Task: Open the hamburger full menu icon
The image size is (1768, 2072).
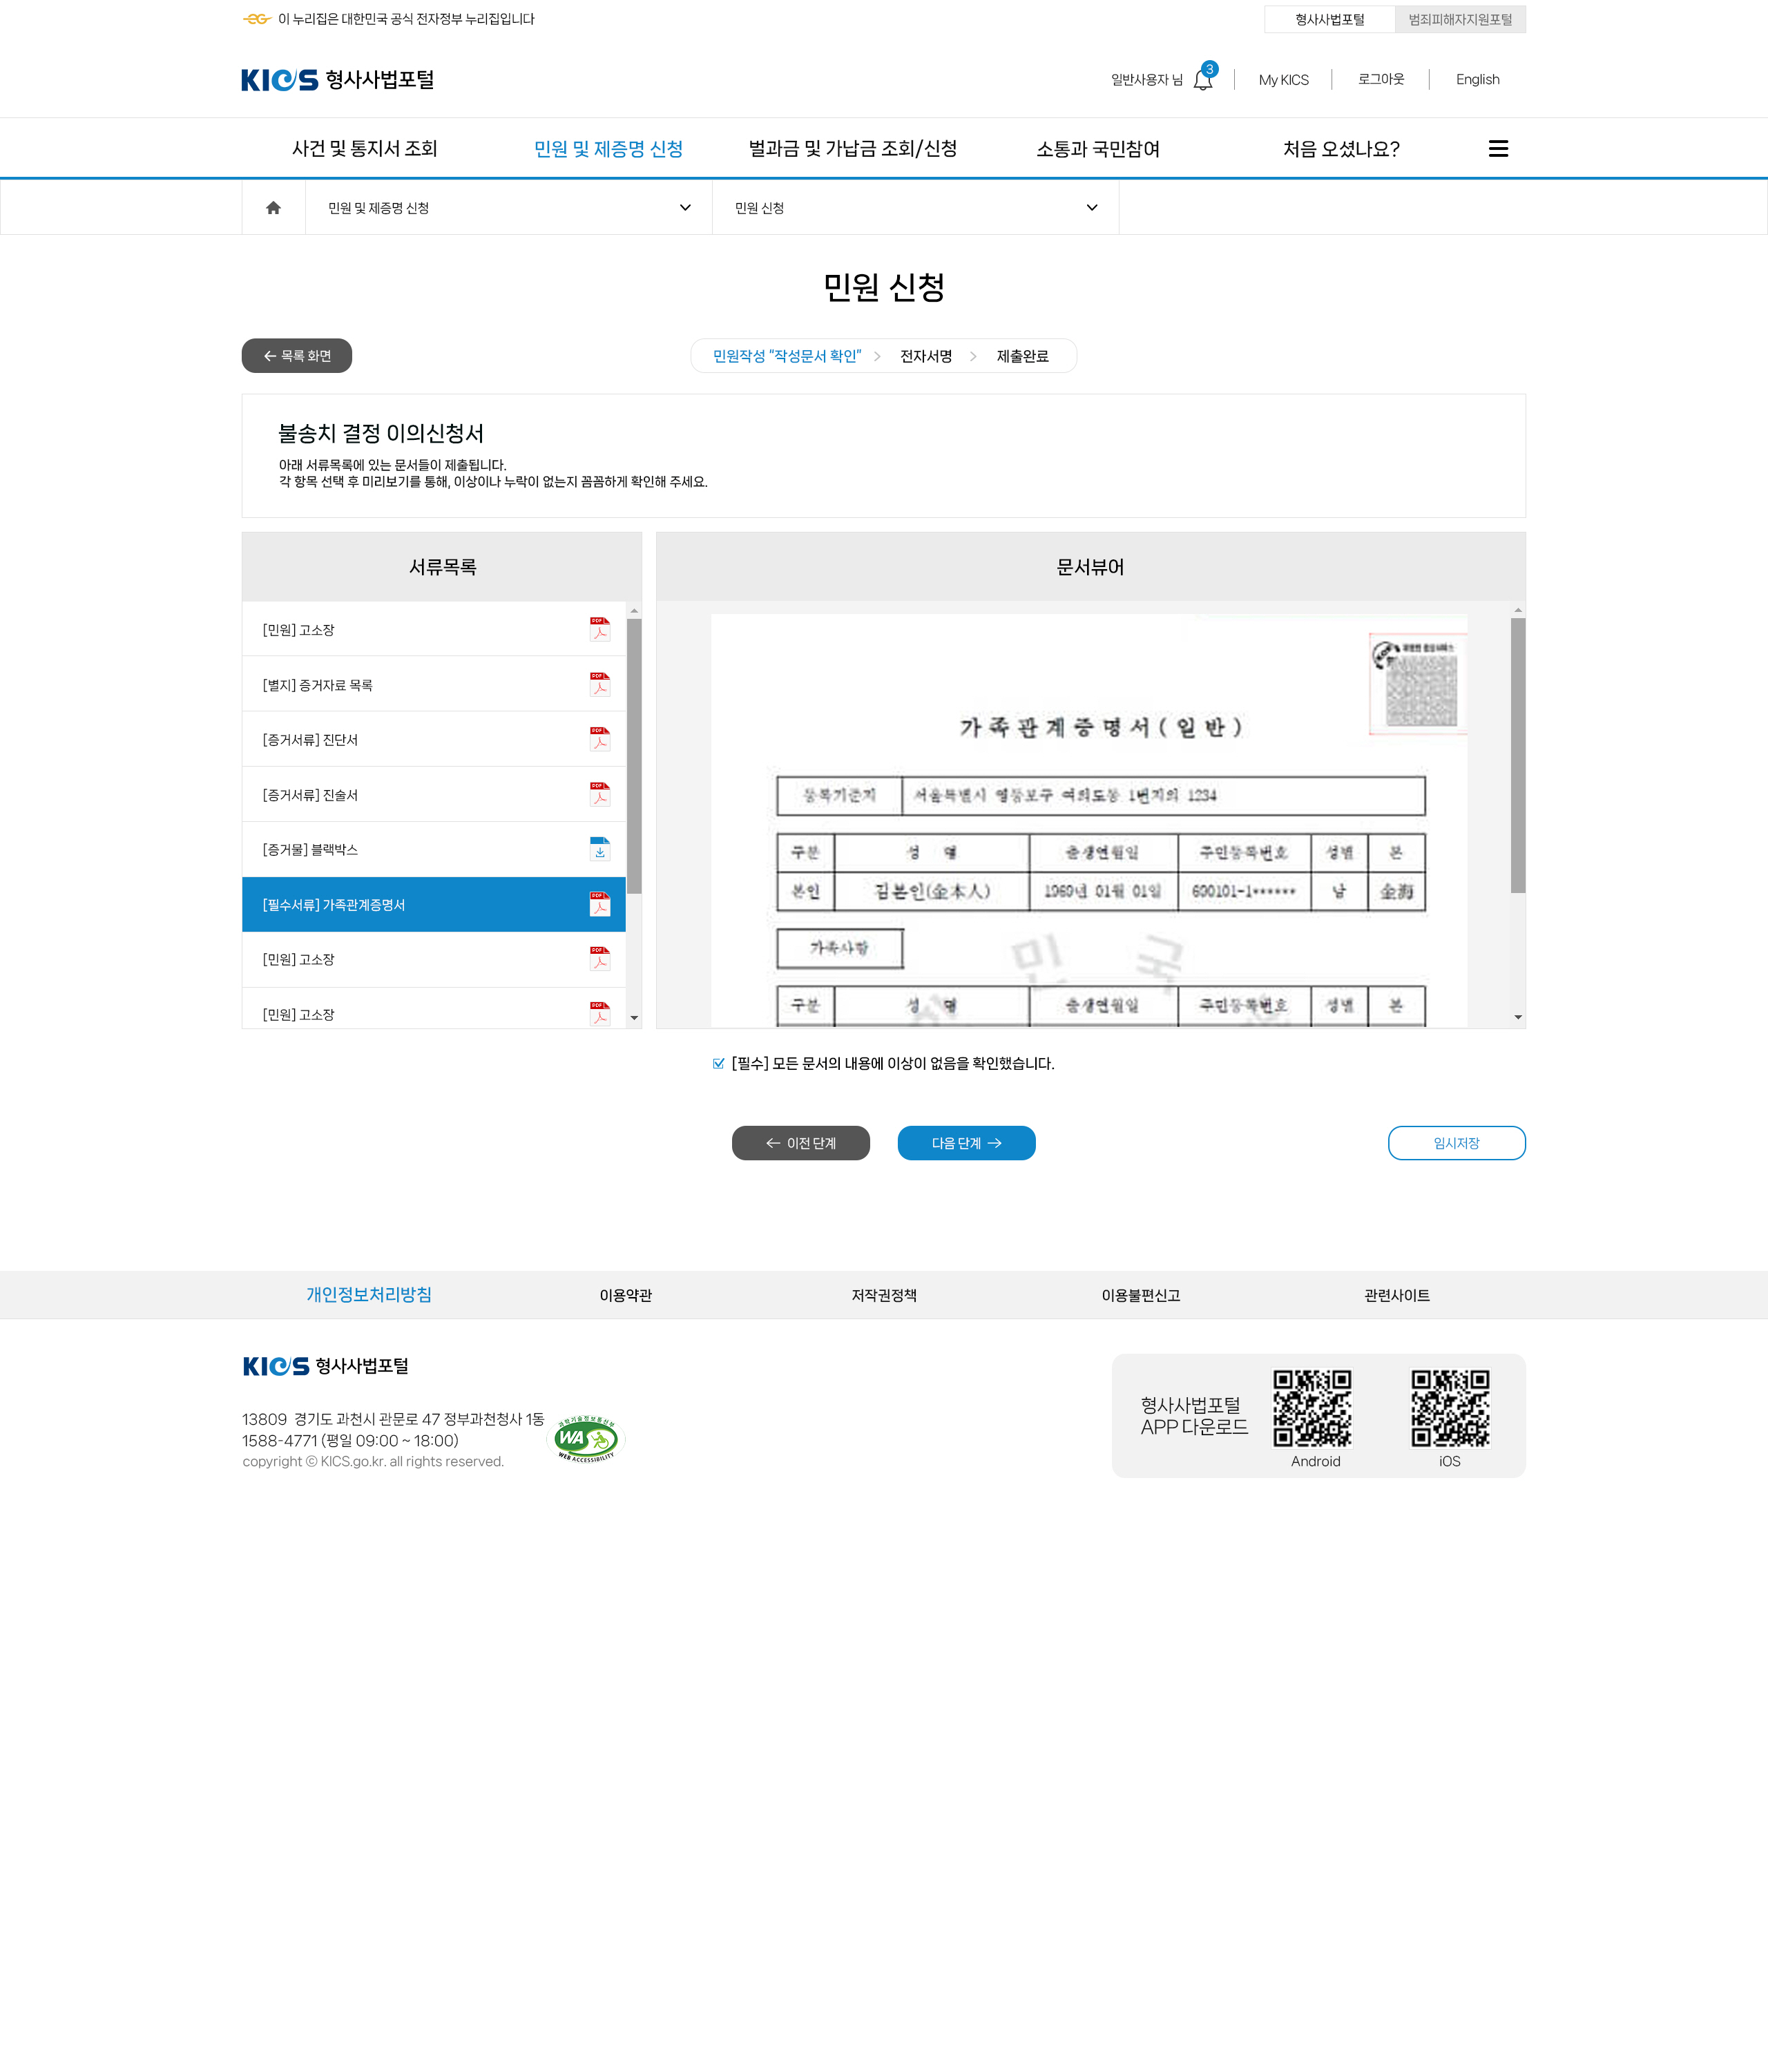Action: tap(1498, 148)
